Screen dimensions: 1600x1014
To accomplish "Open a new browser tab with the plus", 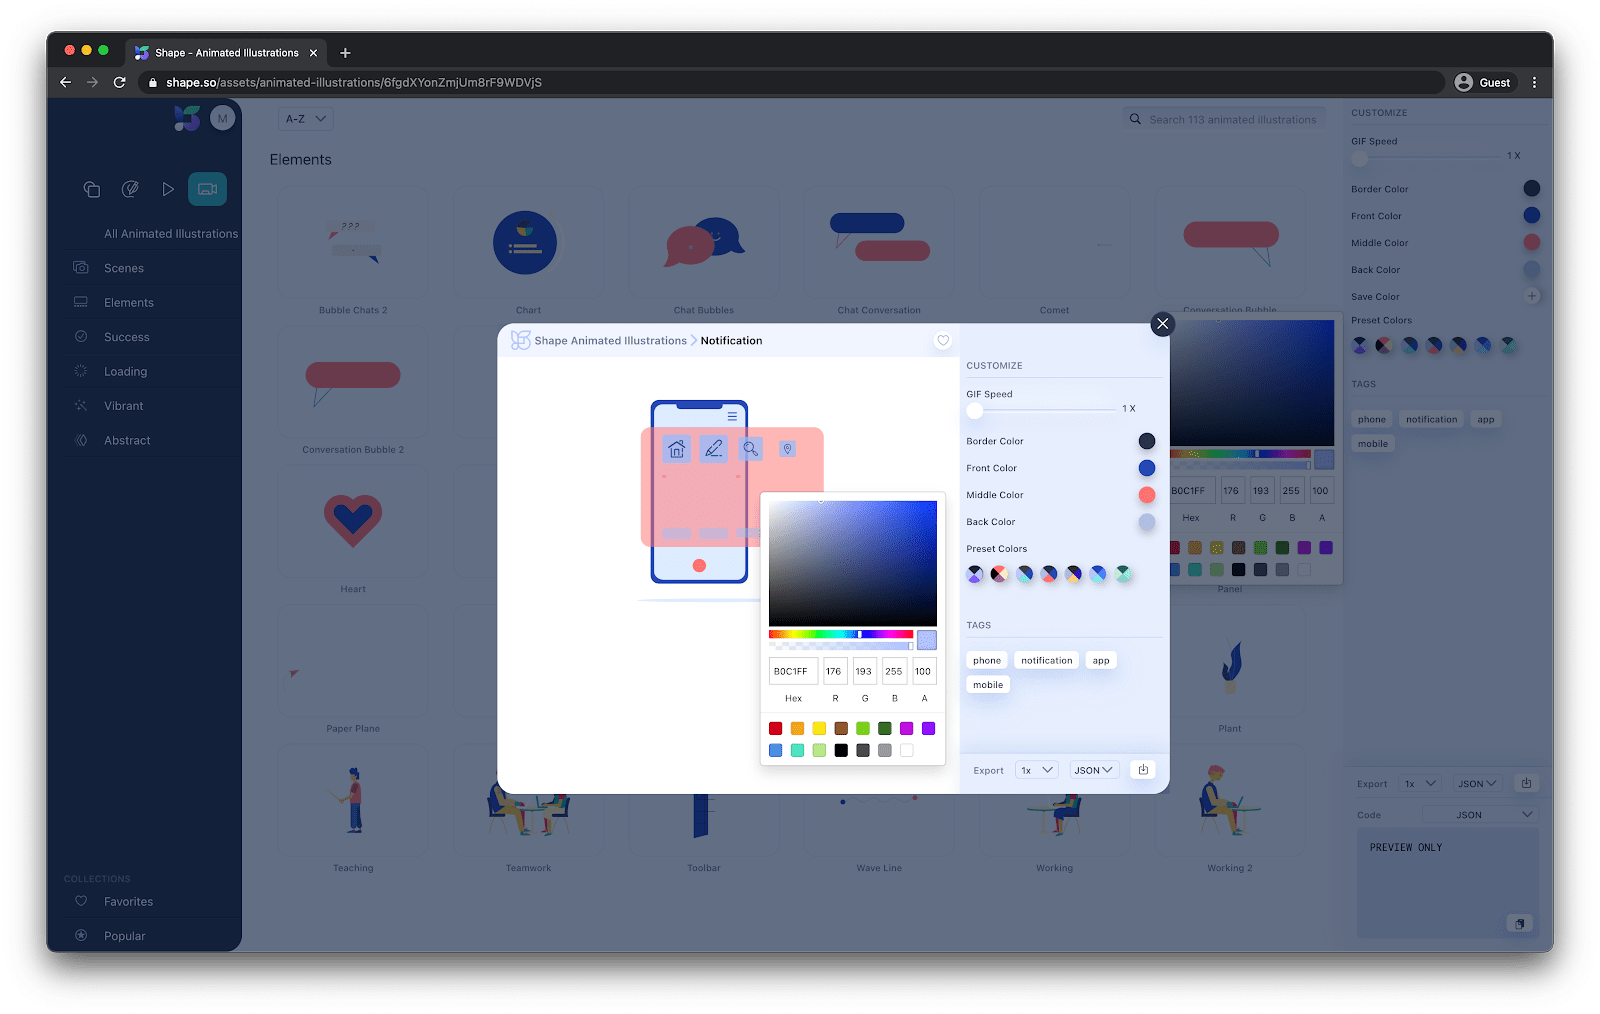I will coord(345,53).
